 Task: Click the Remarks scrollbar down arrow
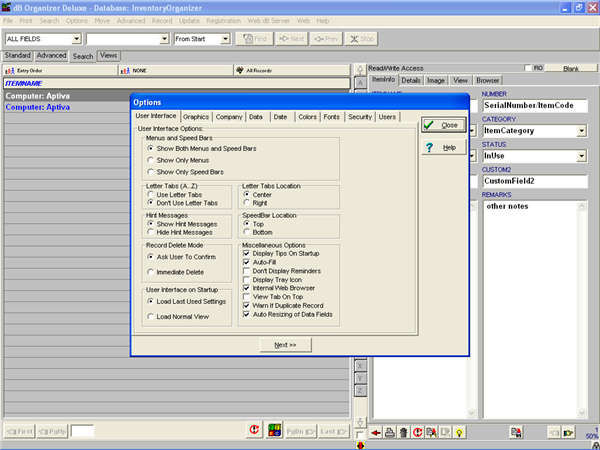click(x=582, y=413)
